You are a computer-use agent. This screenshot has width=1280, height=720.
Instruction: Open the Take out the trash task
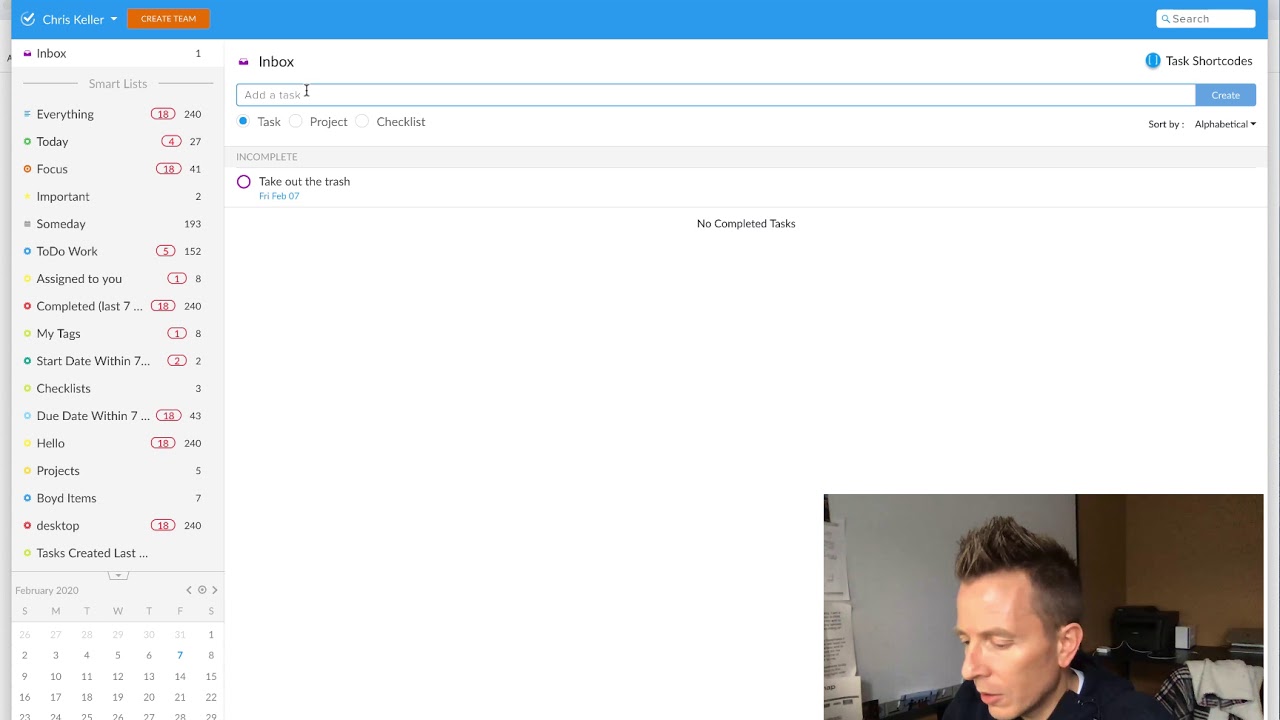pos(304,181)
